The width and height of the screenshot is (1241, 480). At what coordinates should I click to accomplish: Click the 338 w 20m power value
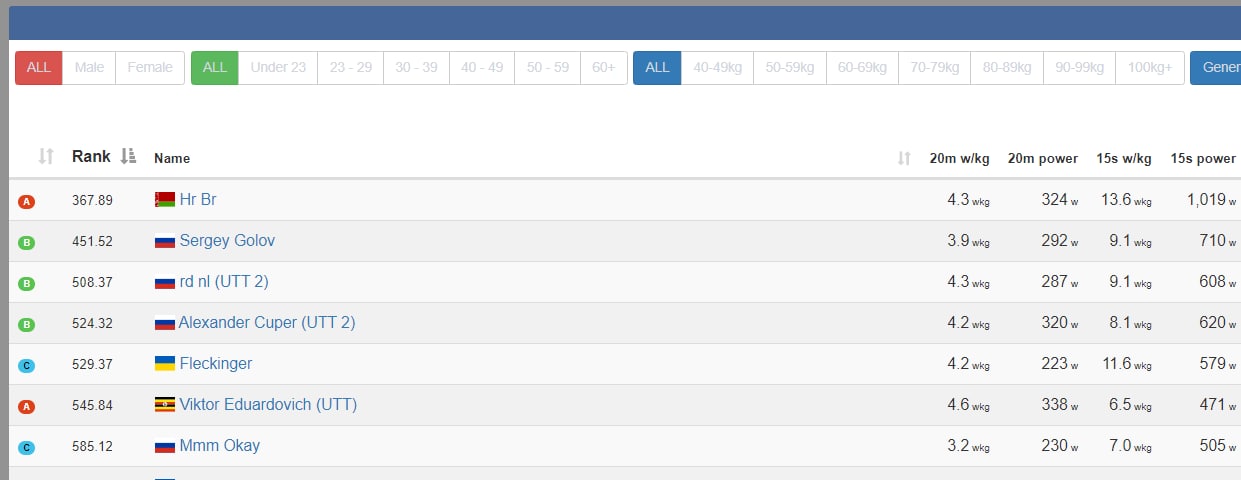pos(1060,405)
